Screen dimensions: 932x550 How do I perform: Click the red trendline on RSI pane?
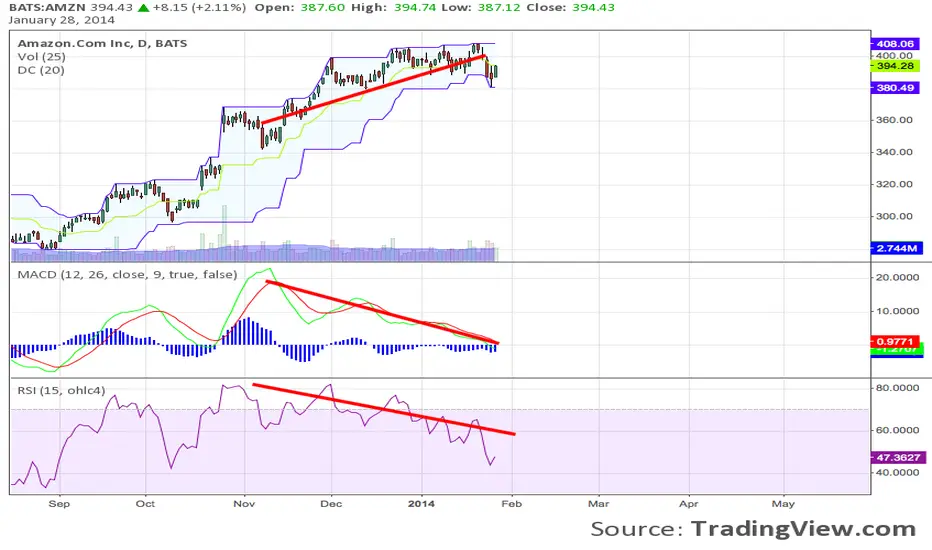coord(384,409)
